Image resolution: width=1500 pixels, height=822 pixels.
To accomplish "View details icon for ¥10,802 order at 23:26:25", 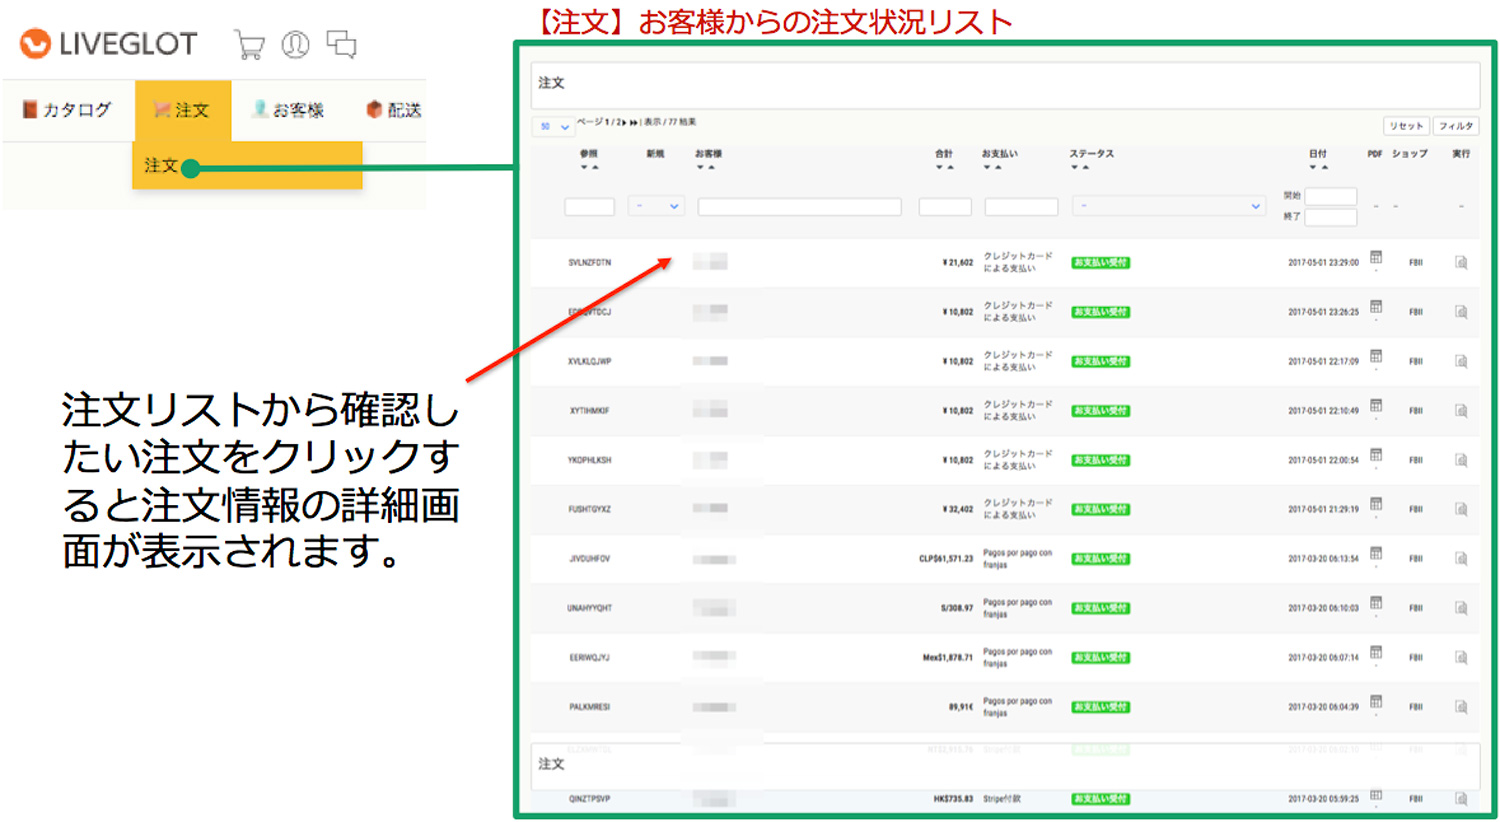I will (x=1461, y=312).
